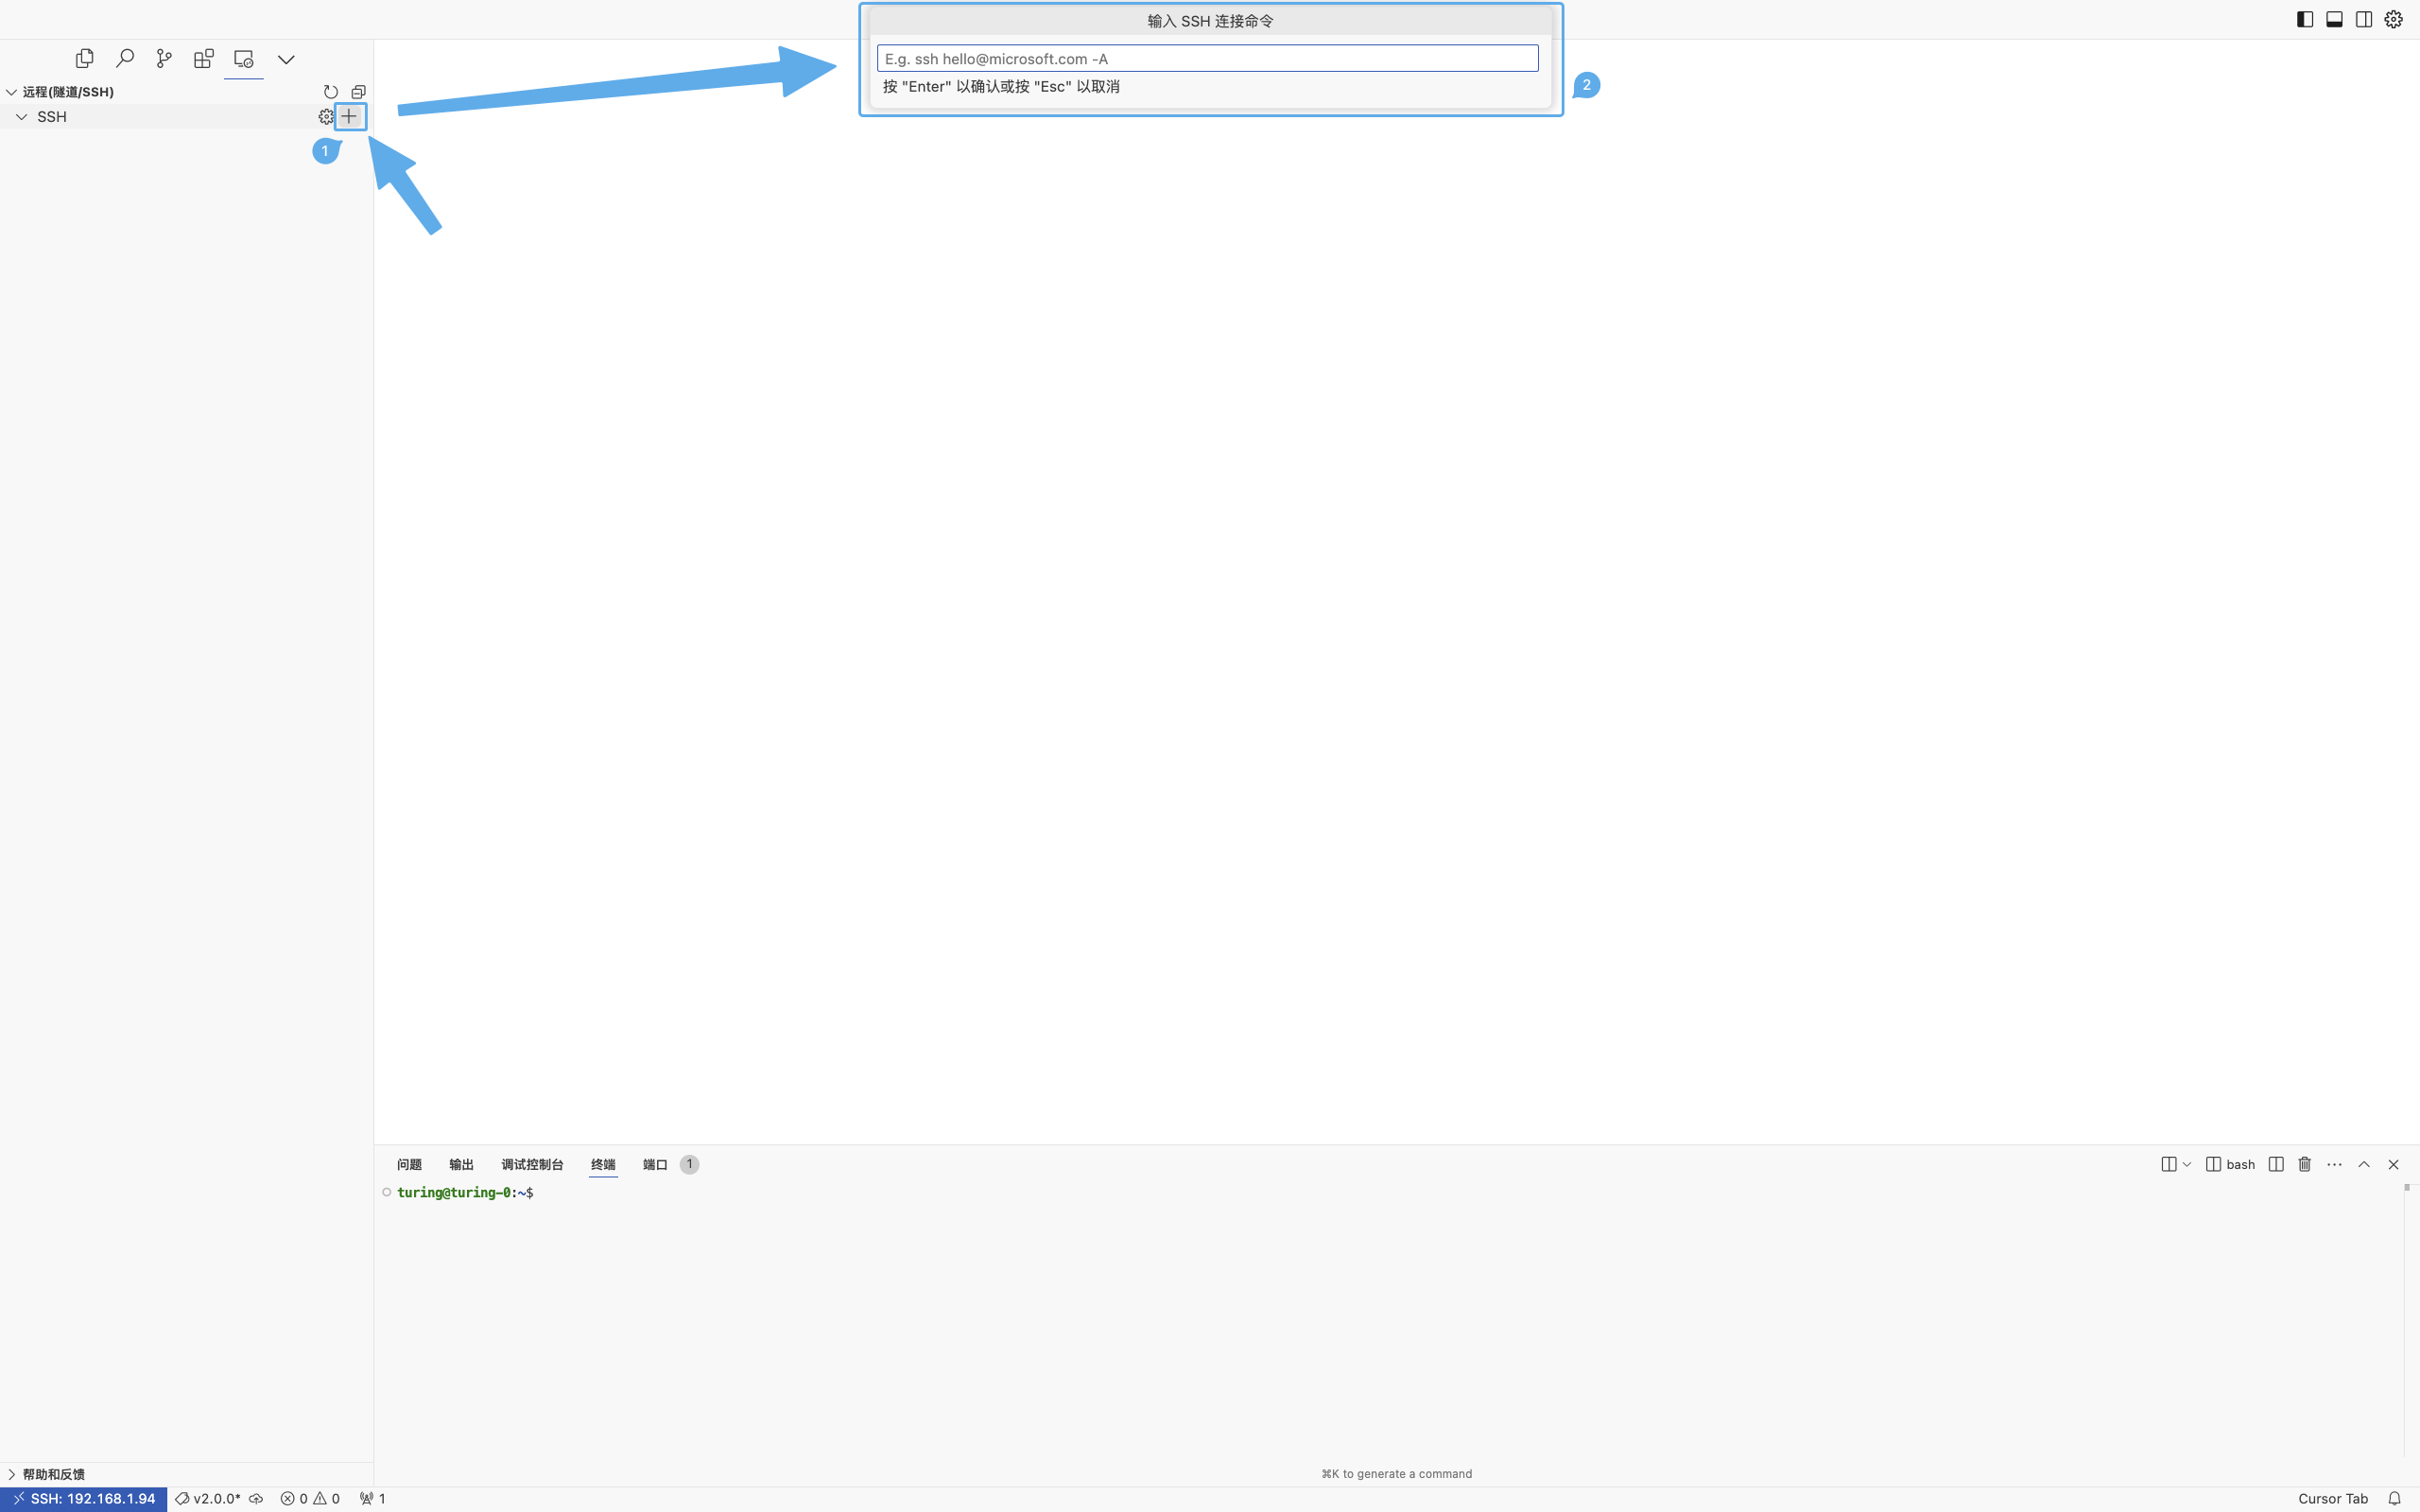Open the Remote Explorer monitor icon

(x=244, y=59)
